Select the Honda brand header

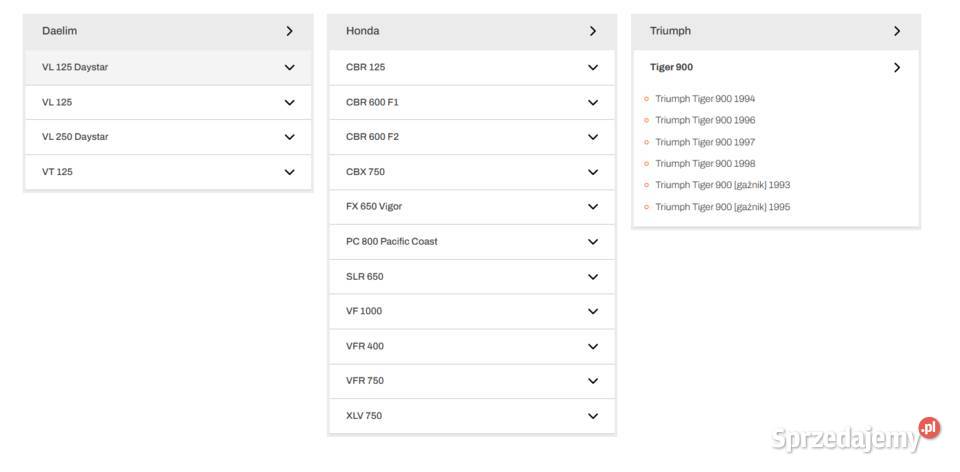(471, 31)
